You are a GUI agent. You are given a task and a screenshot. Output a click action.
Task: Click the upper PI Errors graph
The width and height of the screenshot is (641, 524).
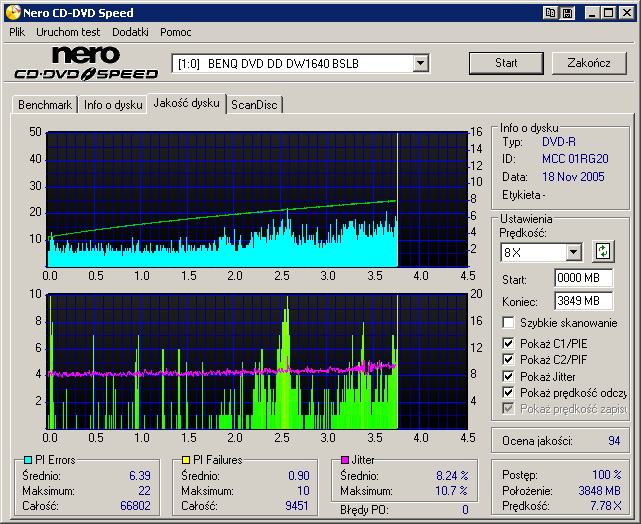click(x=257, y=199)
